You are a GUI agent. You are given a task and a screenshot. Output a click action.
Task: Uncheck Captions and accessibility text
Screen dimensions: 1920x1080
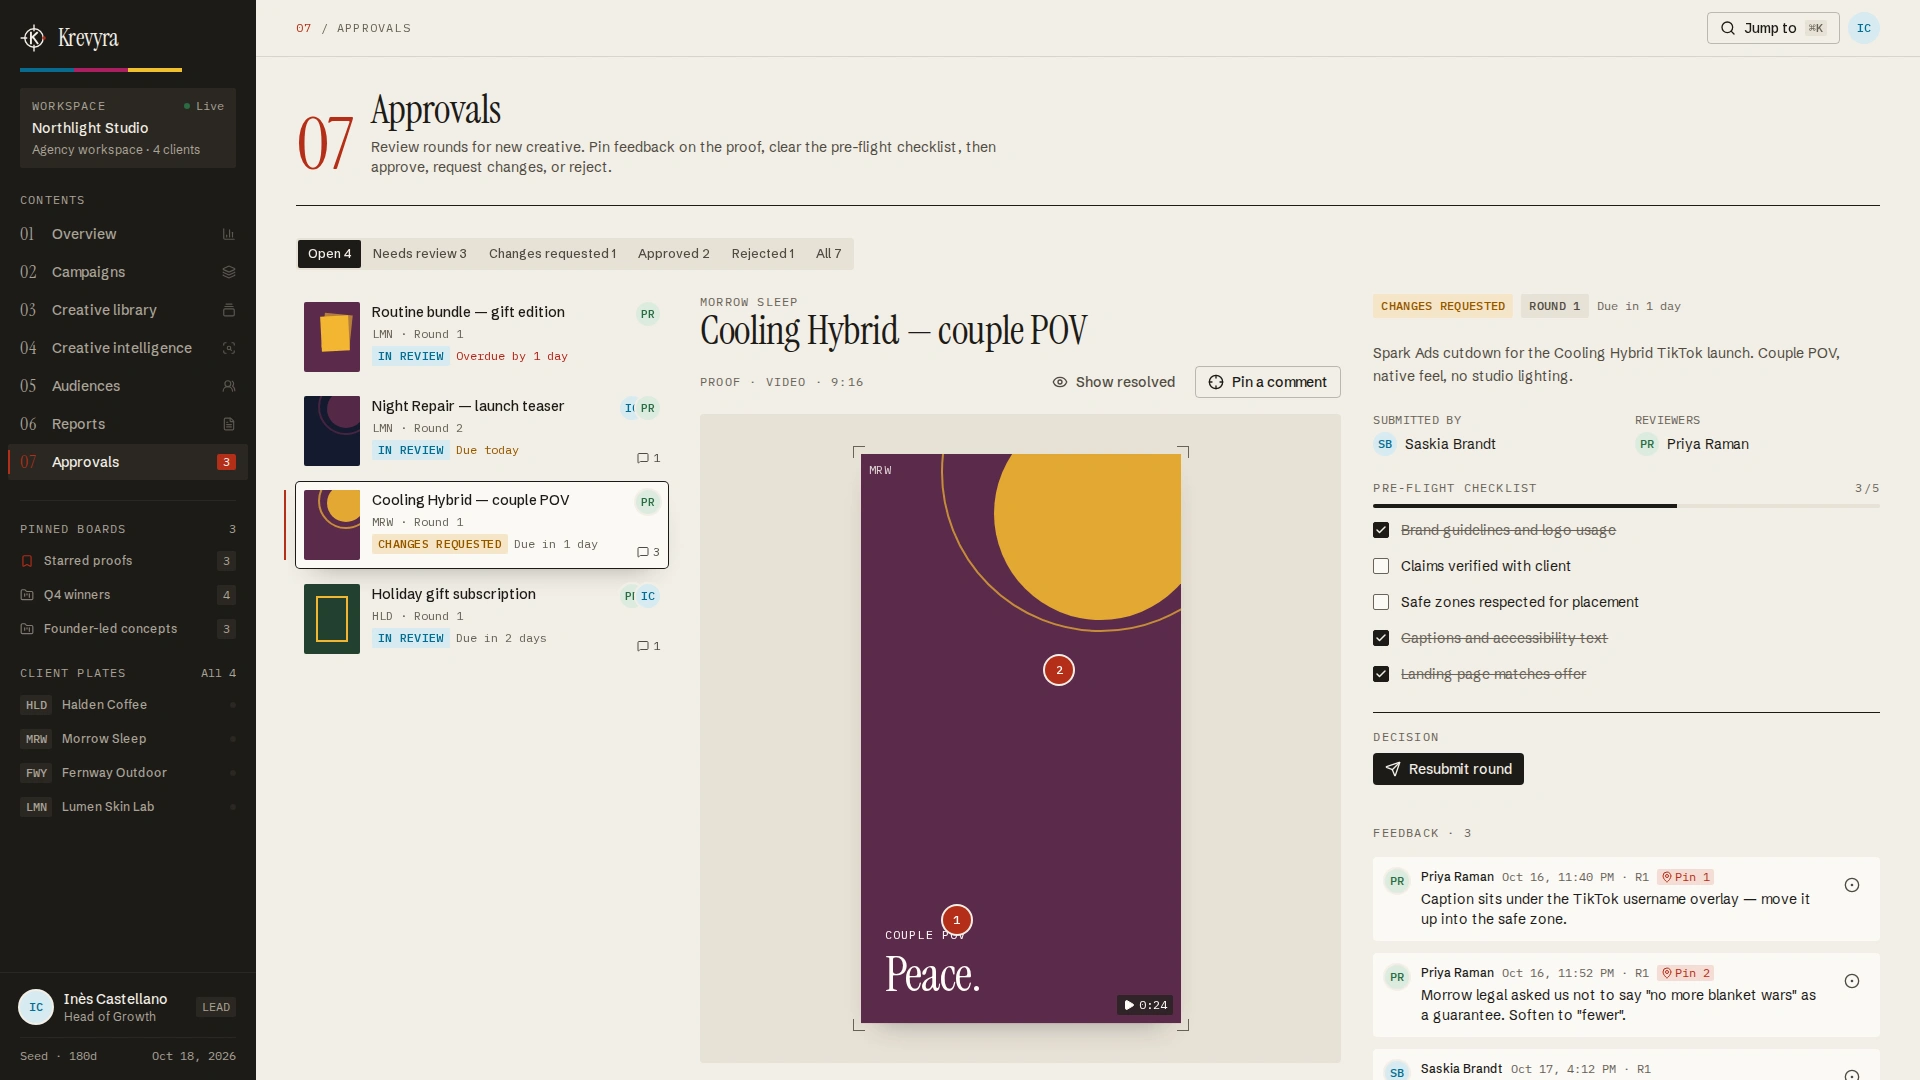(1381, 638)
